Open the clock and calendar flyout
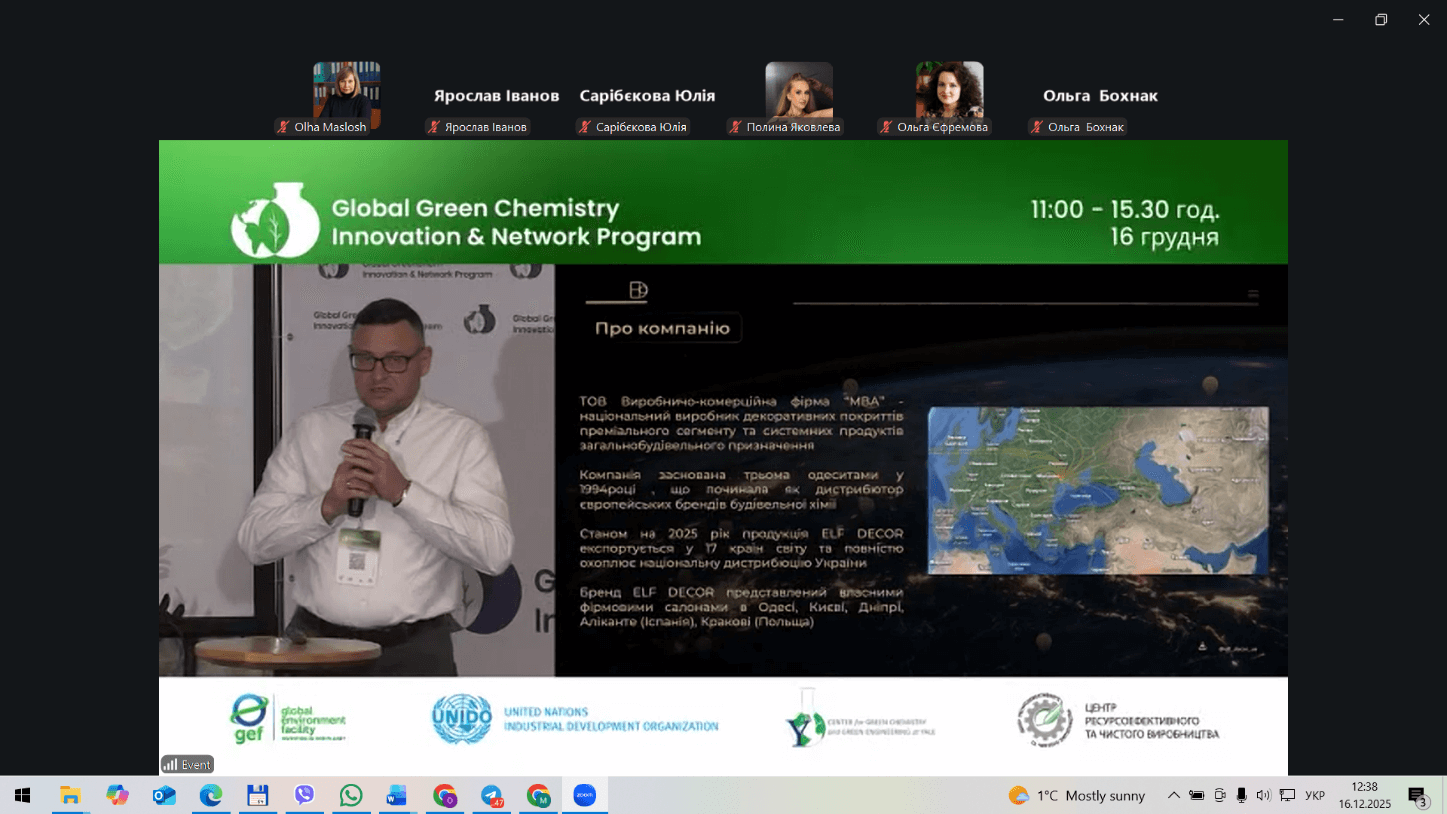This screenshot has width=1447, height=814. (x=1364, y=796)
